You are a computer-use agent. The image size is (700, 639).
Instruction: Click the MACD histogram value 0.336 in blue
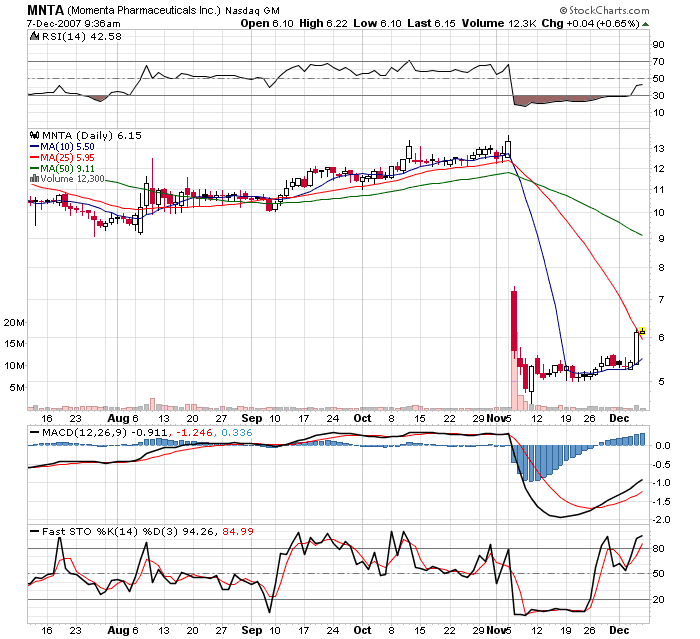click(x=237, y=433)
